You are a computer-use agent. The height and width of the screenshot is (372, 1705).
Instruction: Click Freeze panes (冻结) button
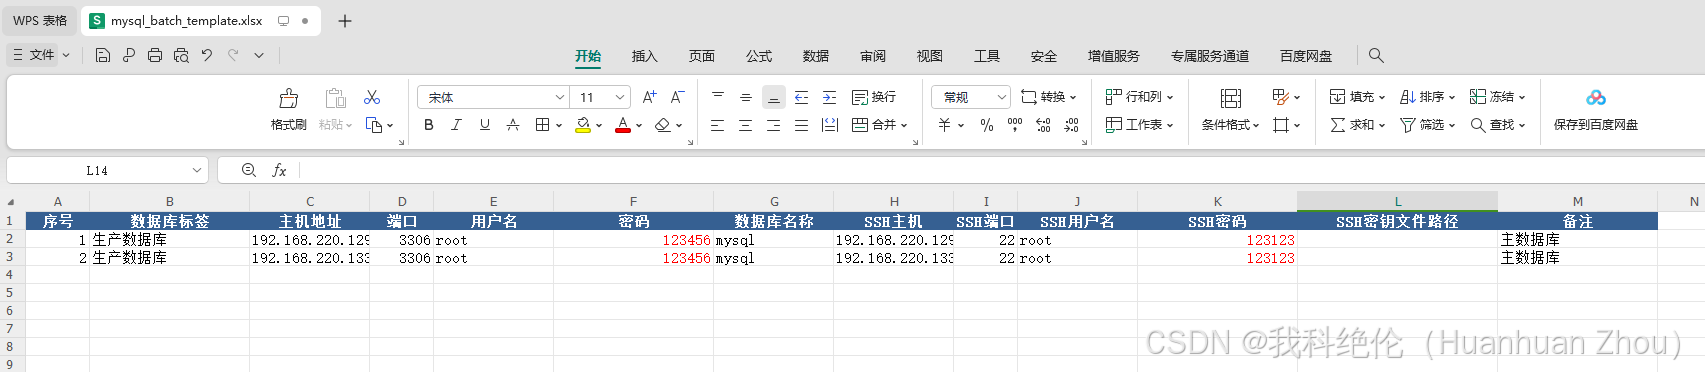pos(1497,97)
